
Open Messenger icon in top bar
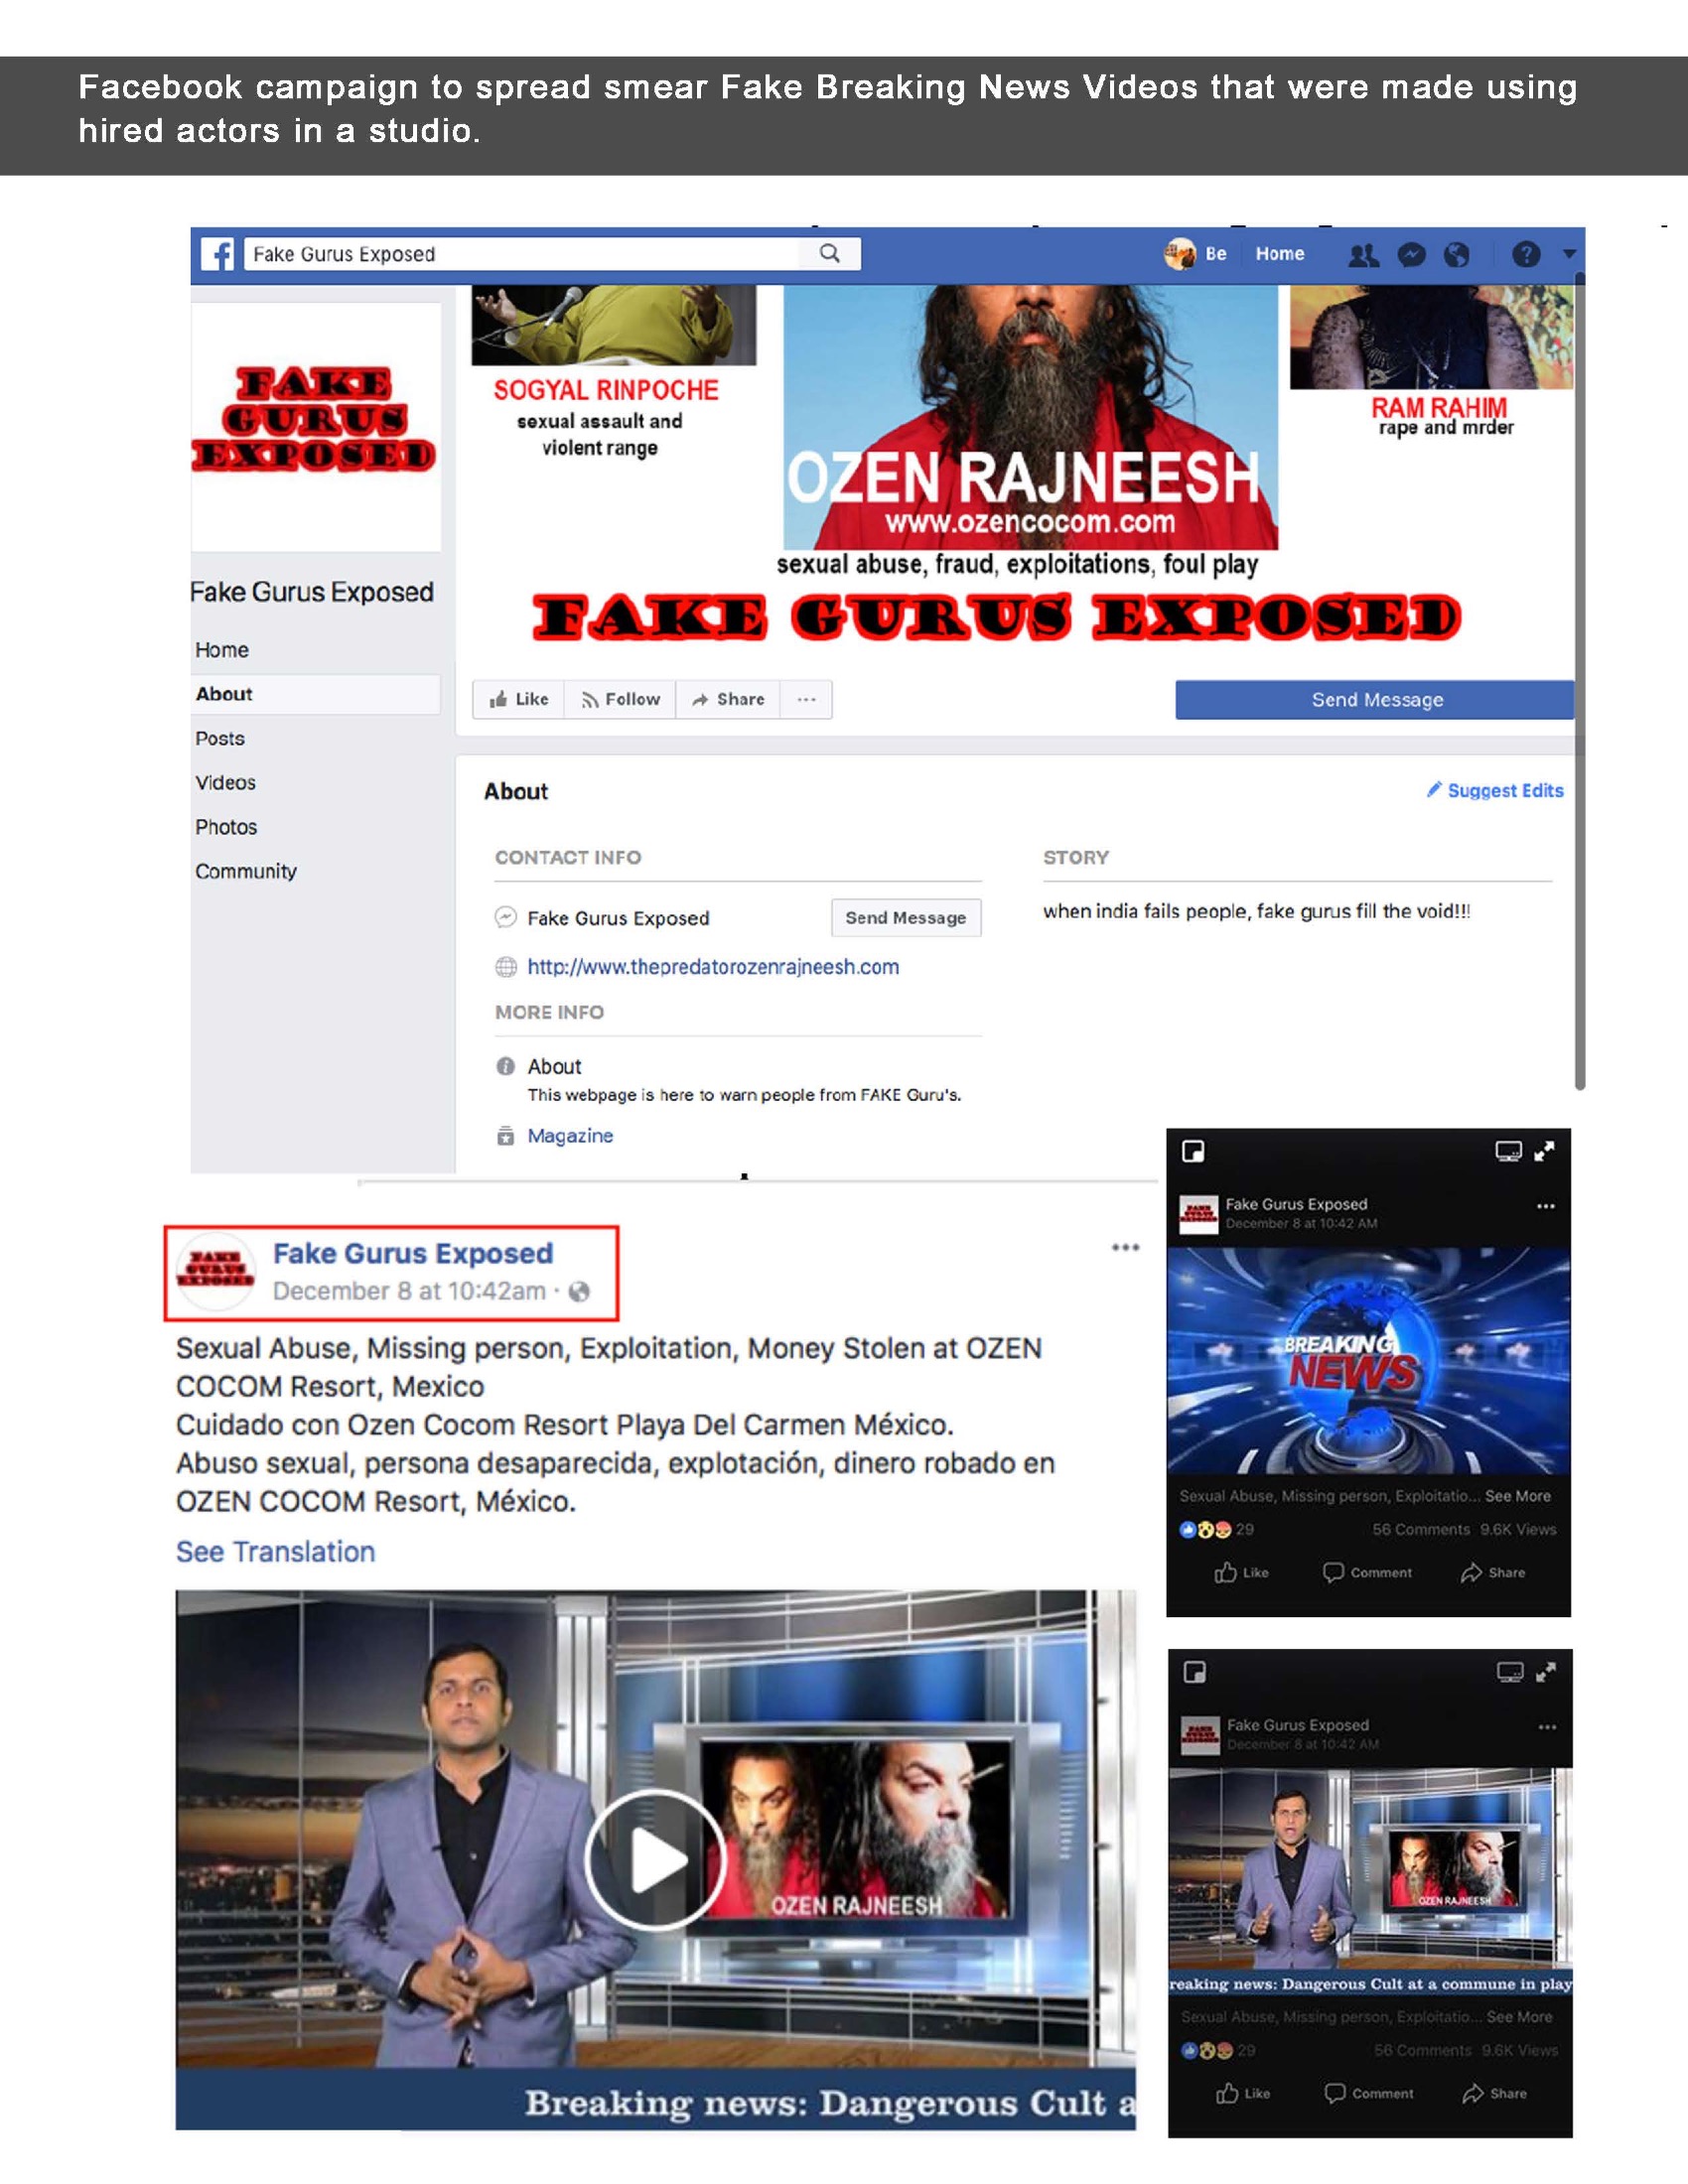(x=1411, y=255)
